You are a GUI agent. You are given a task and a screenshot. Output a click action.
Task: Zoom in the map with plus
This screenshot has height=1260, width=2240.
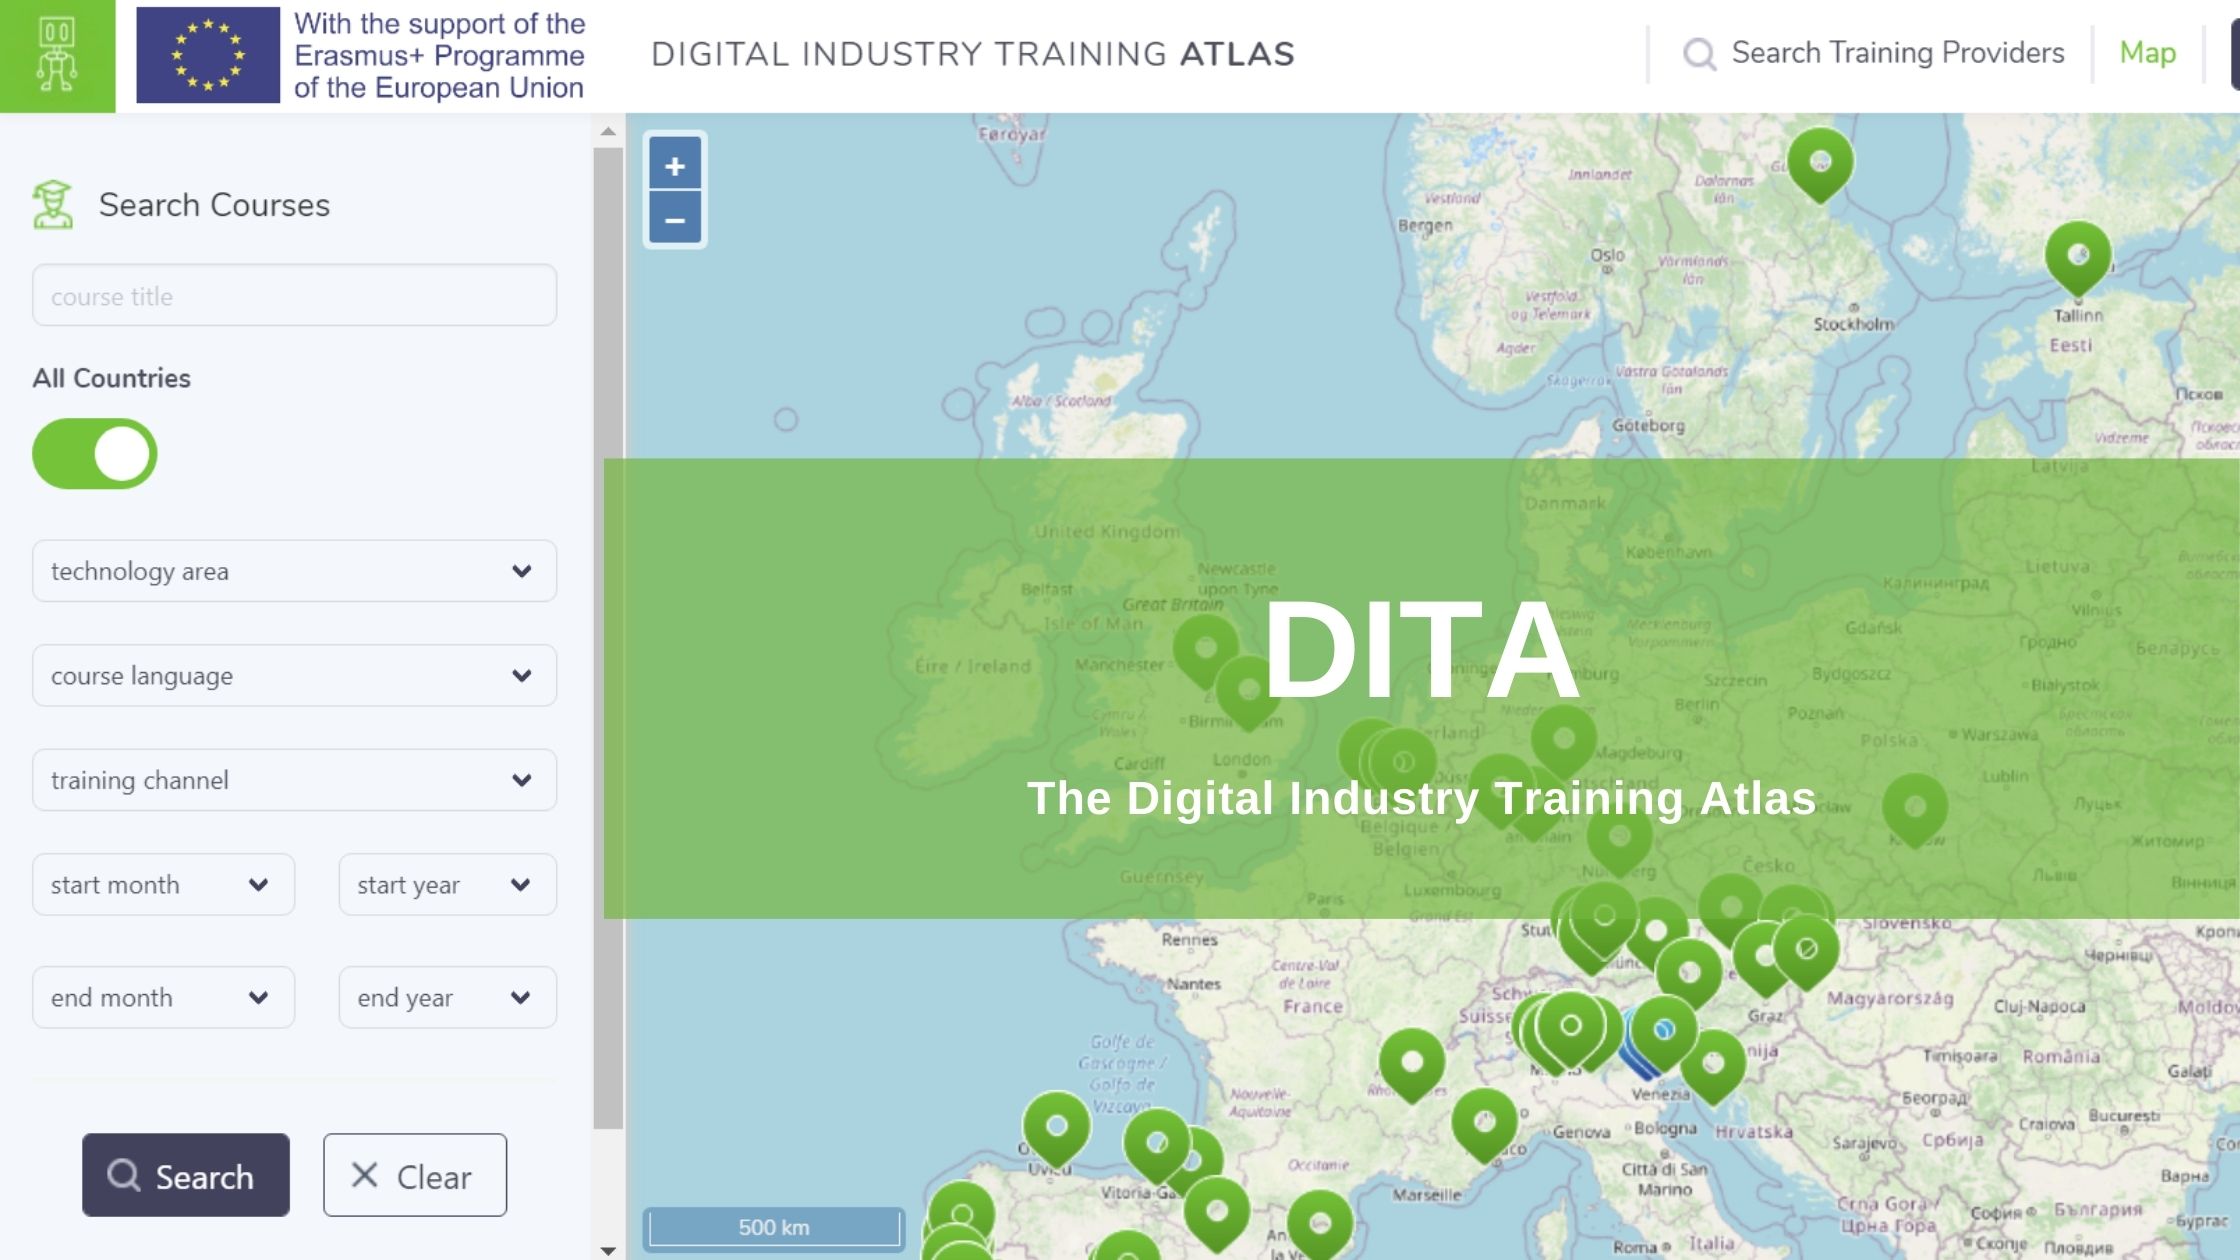(x=675, y=165)
